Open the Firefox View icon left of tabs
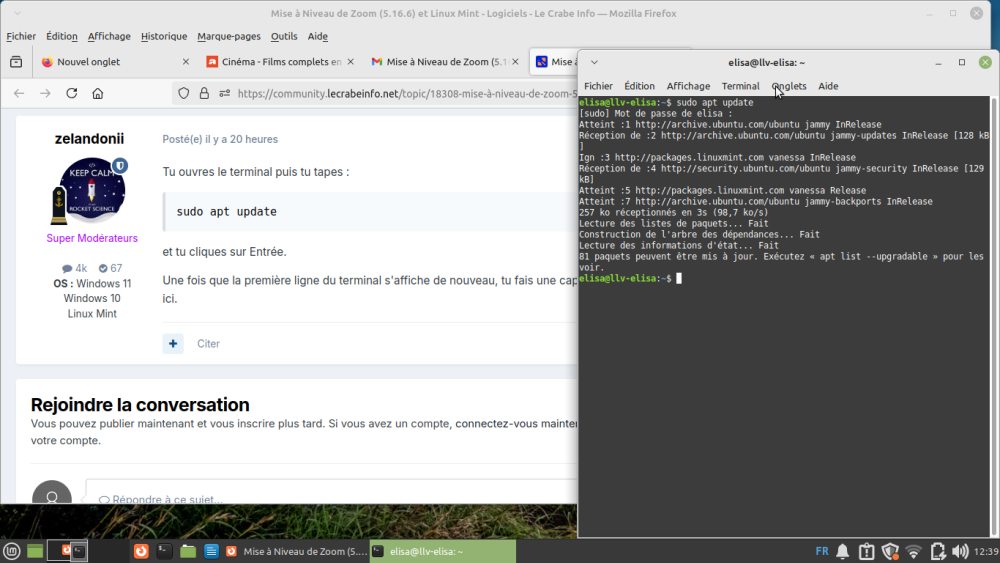1000x563 pixels. coord(15,62)
